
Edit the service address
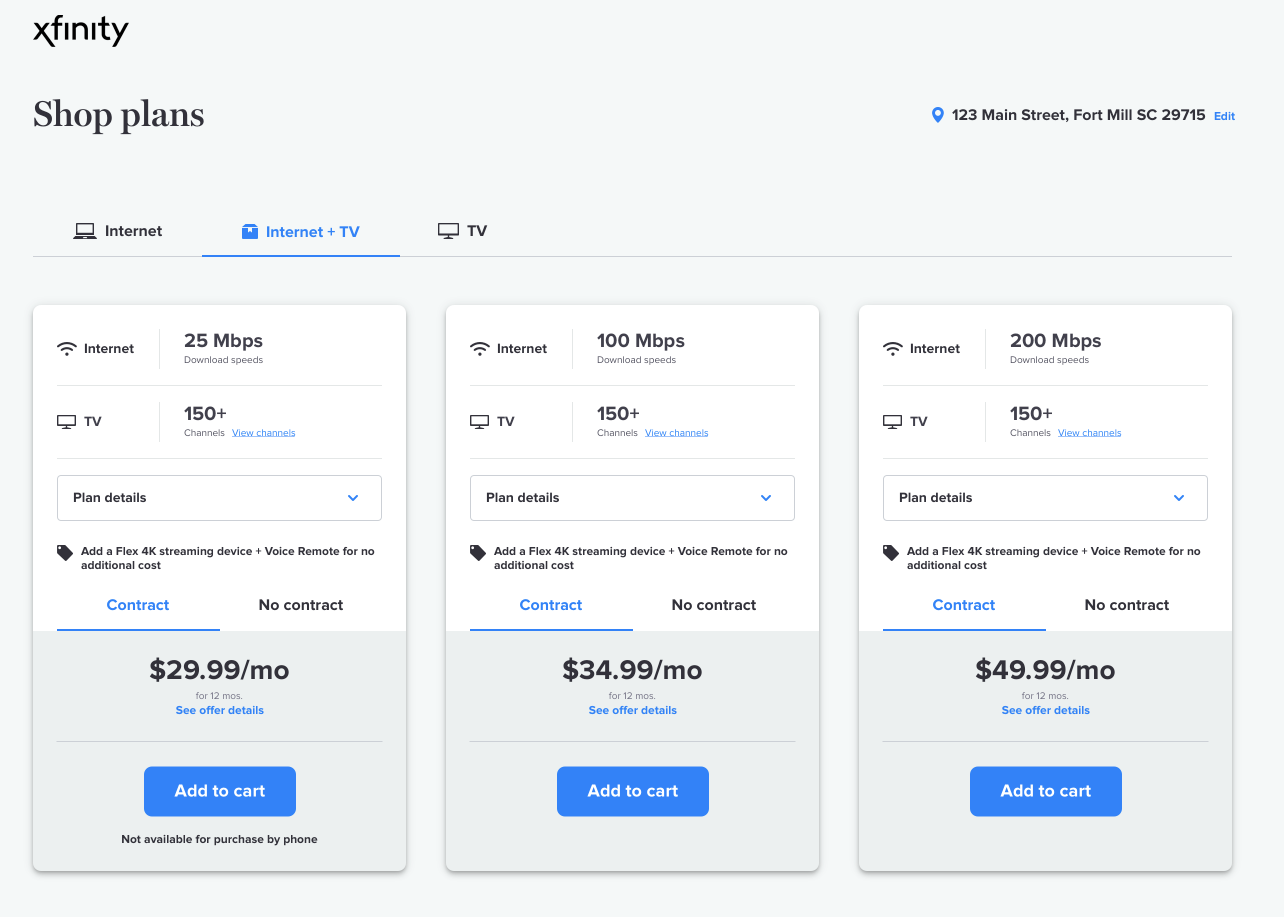[x=1224, y=116]
